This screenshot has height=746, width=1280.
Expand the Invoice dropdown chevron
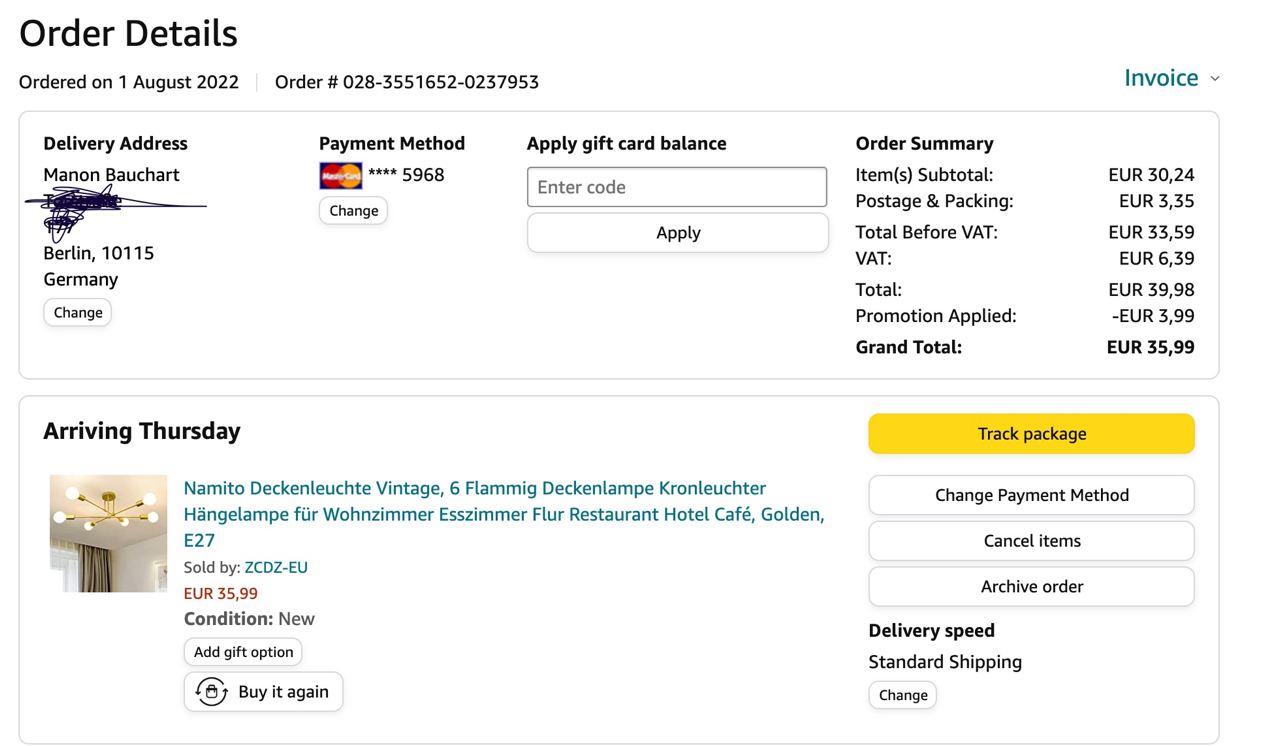(x=1215, y=79)
